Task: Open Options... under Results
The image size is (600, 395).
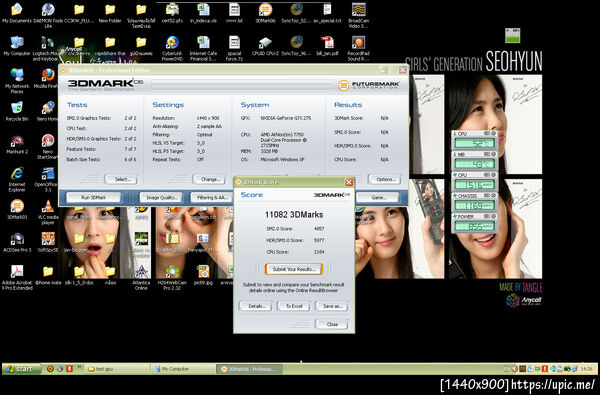Action: tap(385, 179)
